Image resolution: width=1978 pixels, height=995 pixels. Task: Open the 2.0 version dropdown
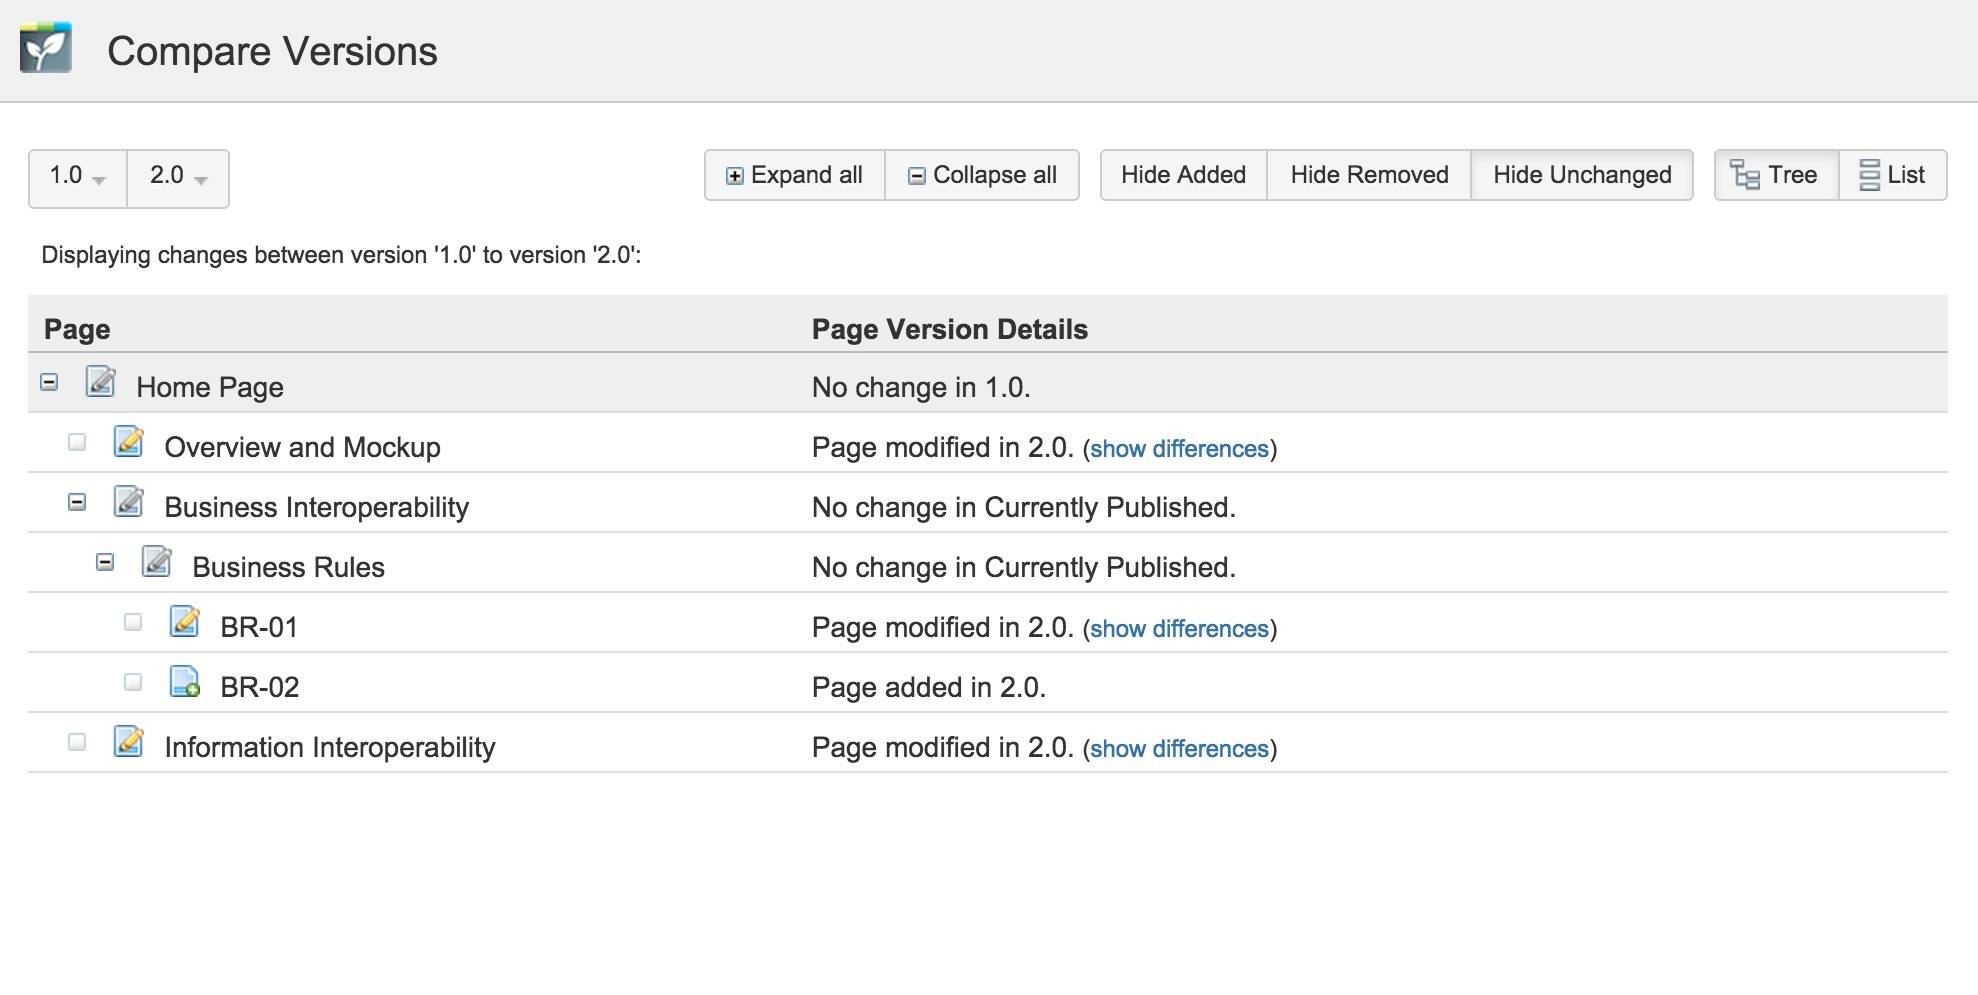179,178
